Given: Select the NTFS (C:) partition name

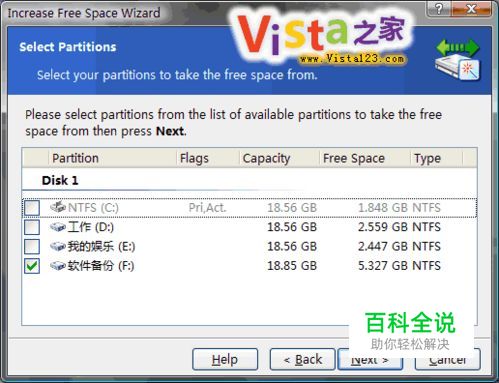Looking at the screenshot, I should click(x=93, y=208).
